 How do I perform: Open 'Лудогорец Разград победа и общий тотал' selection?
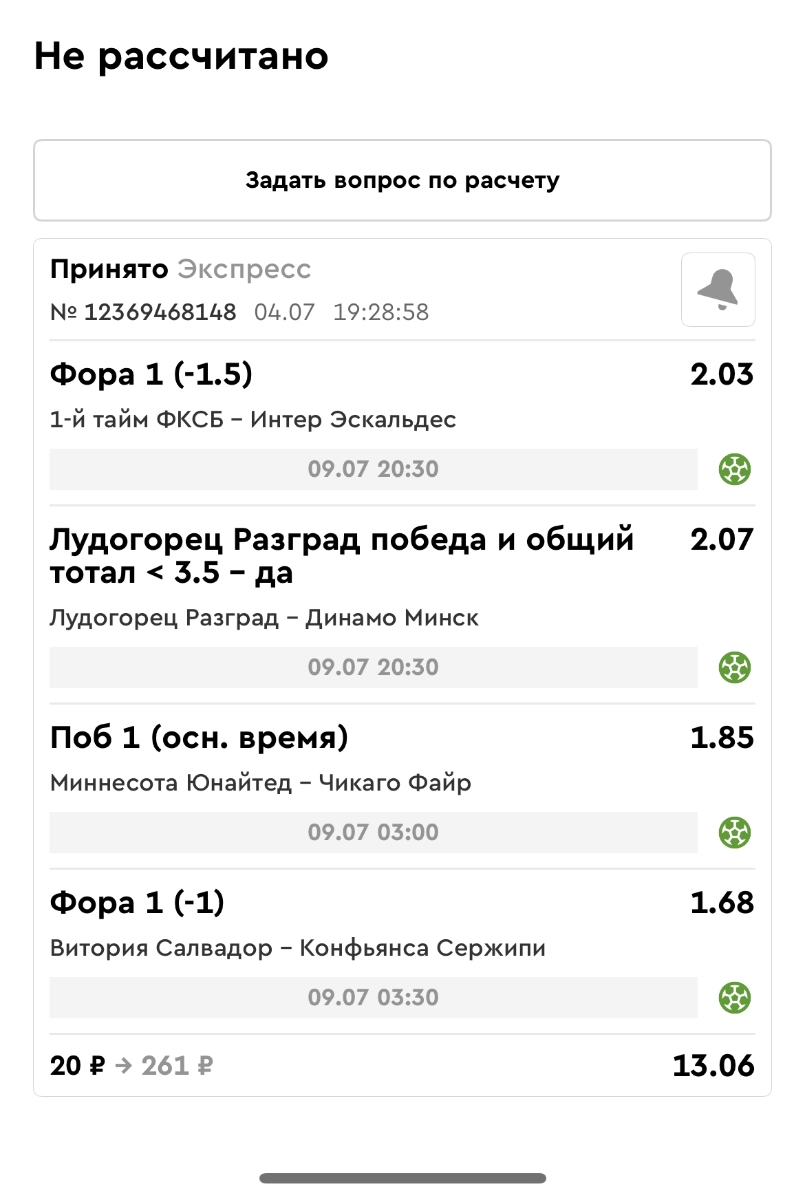click(x=341, y=556)
